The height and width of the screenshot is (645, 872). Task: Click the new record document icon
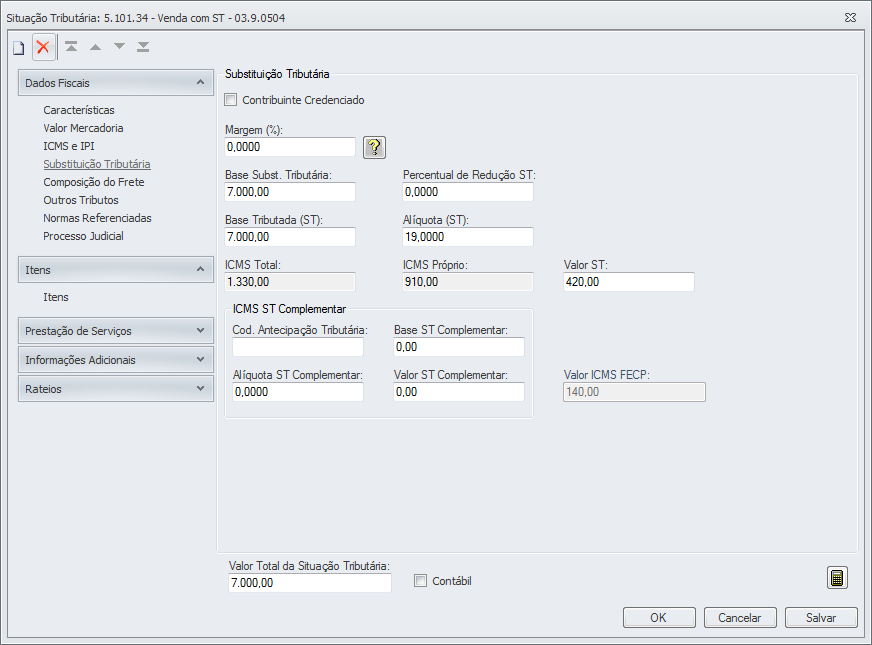pyautogui.click(x=18, y=47)
